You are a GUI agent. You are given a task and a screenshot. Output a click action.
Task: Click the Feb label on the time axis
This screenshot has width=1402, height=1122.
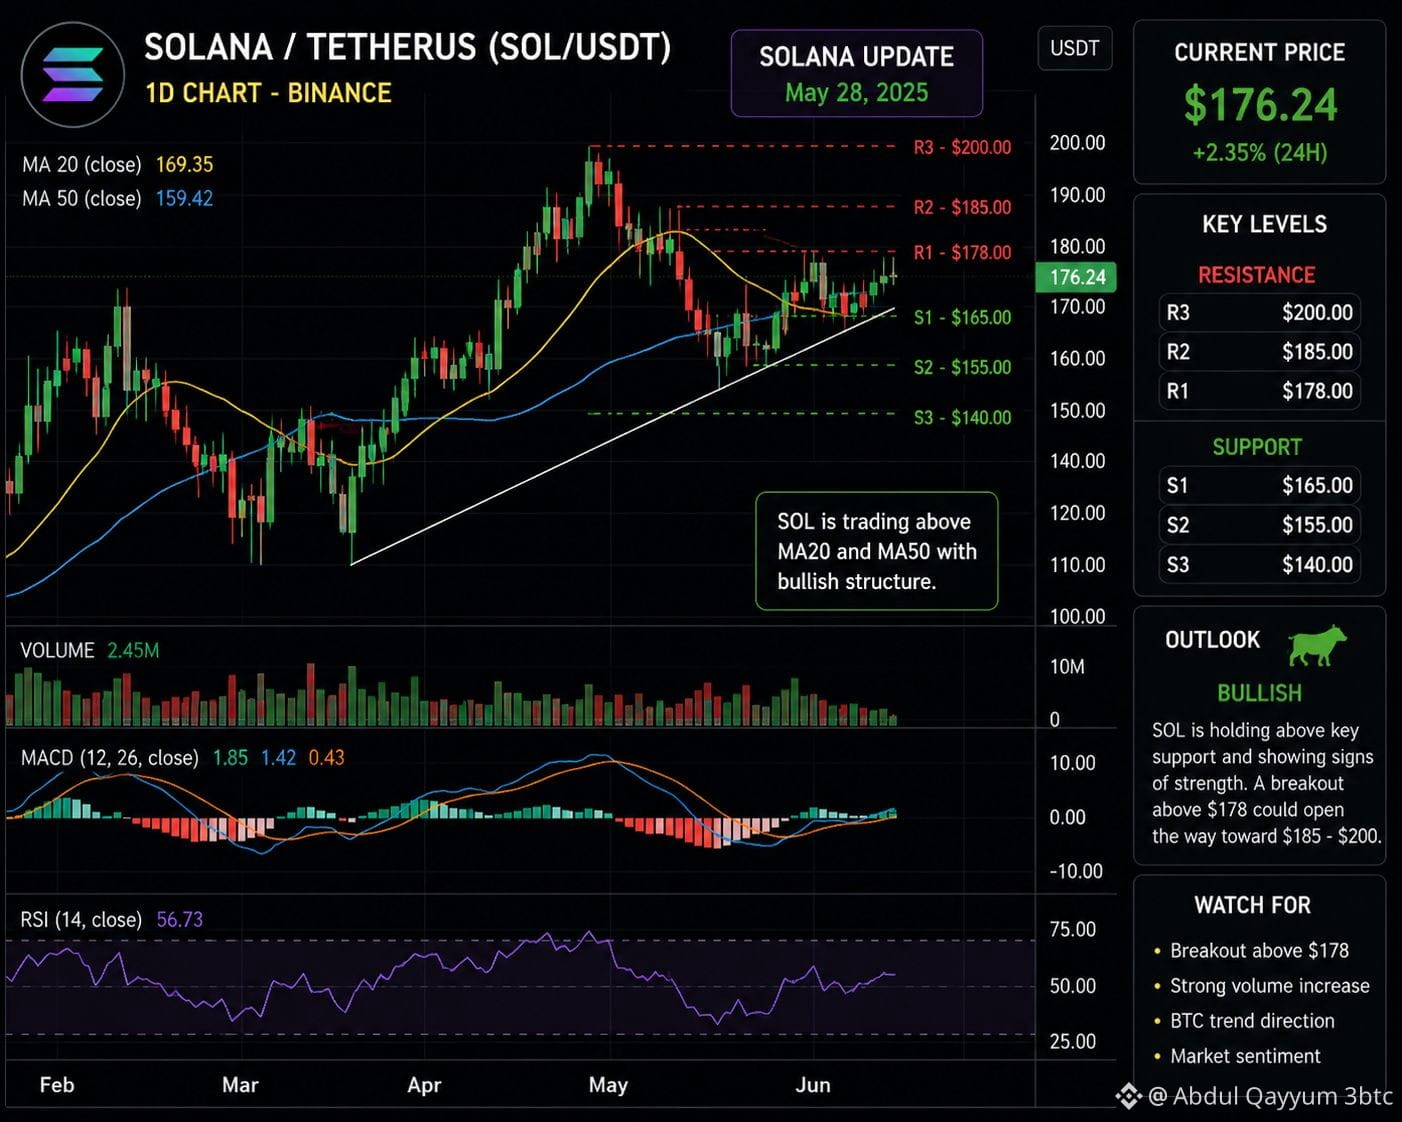coord(57,1085)
